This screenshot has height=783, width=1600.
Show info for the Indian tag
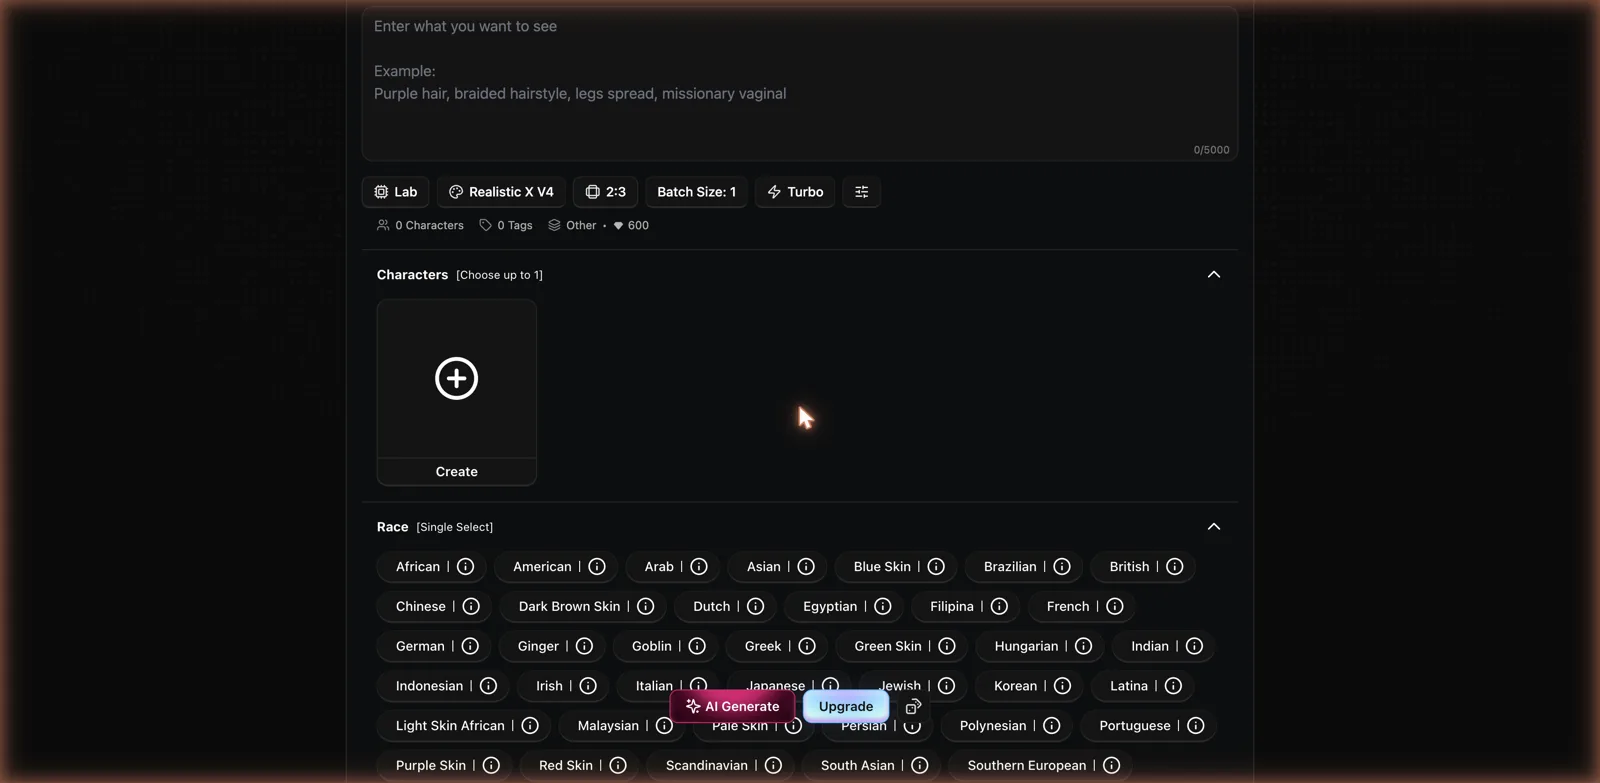[x=1194, y=647]
